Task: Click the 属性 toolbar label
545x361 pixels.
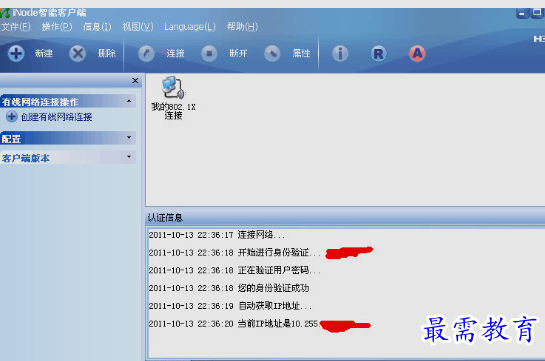Action: click(301, 54)
